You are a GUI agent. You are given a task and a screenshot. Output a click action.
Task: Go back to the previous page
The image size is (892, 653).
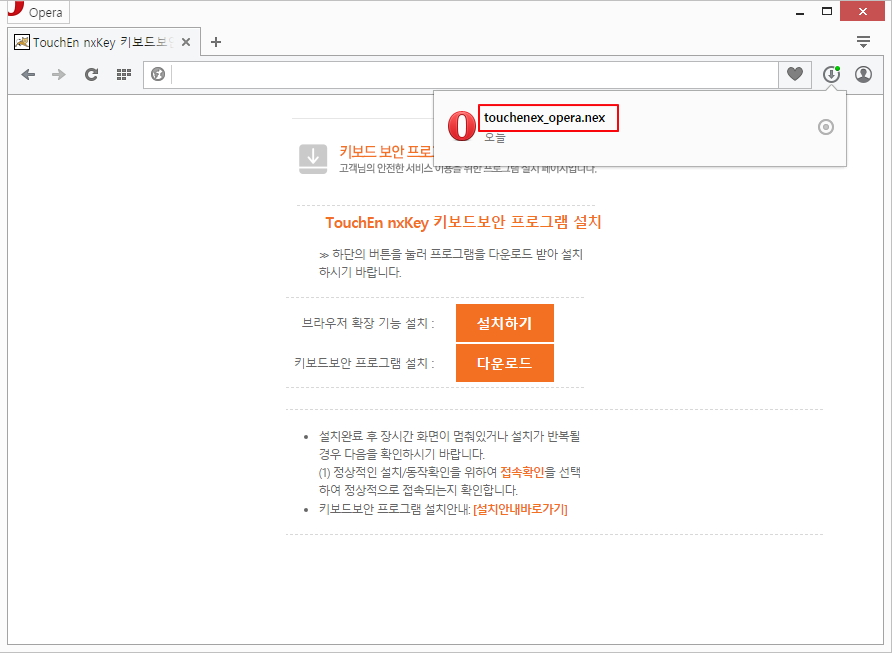pyautogui.click(x=28, y=75)
